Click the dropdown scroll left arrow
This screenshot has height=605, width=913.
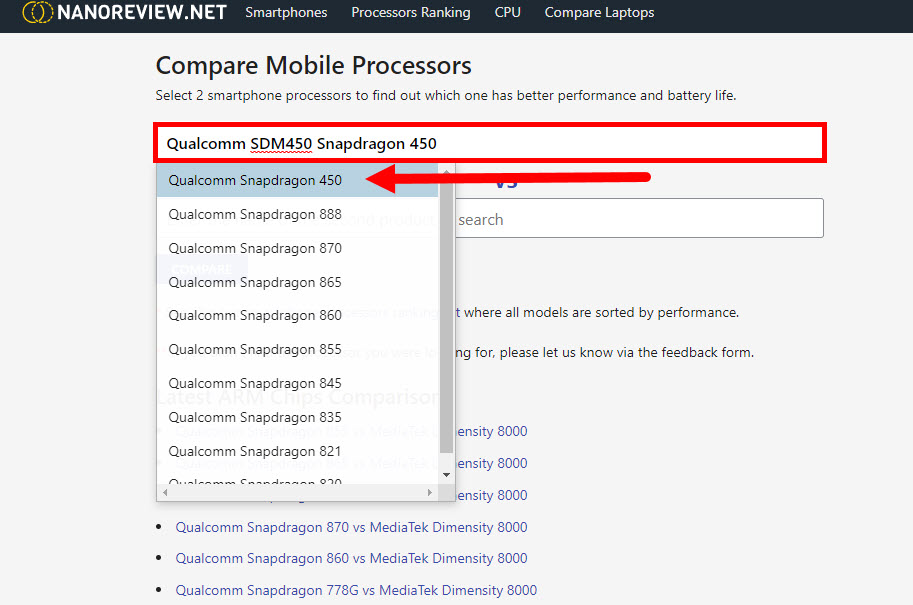point(165,493)
